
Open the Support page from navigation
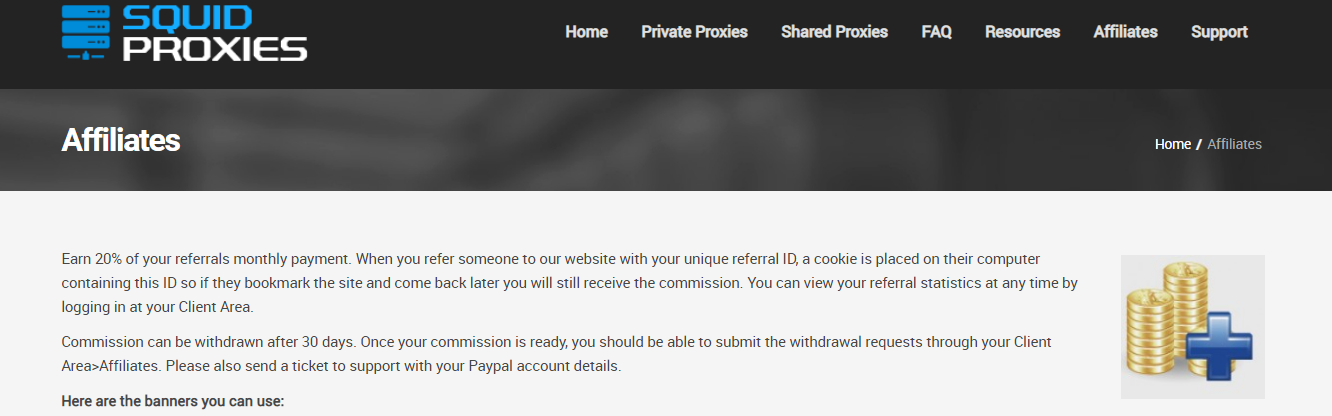click(1219, 32)
